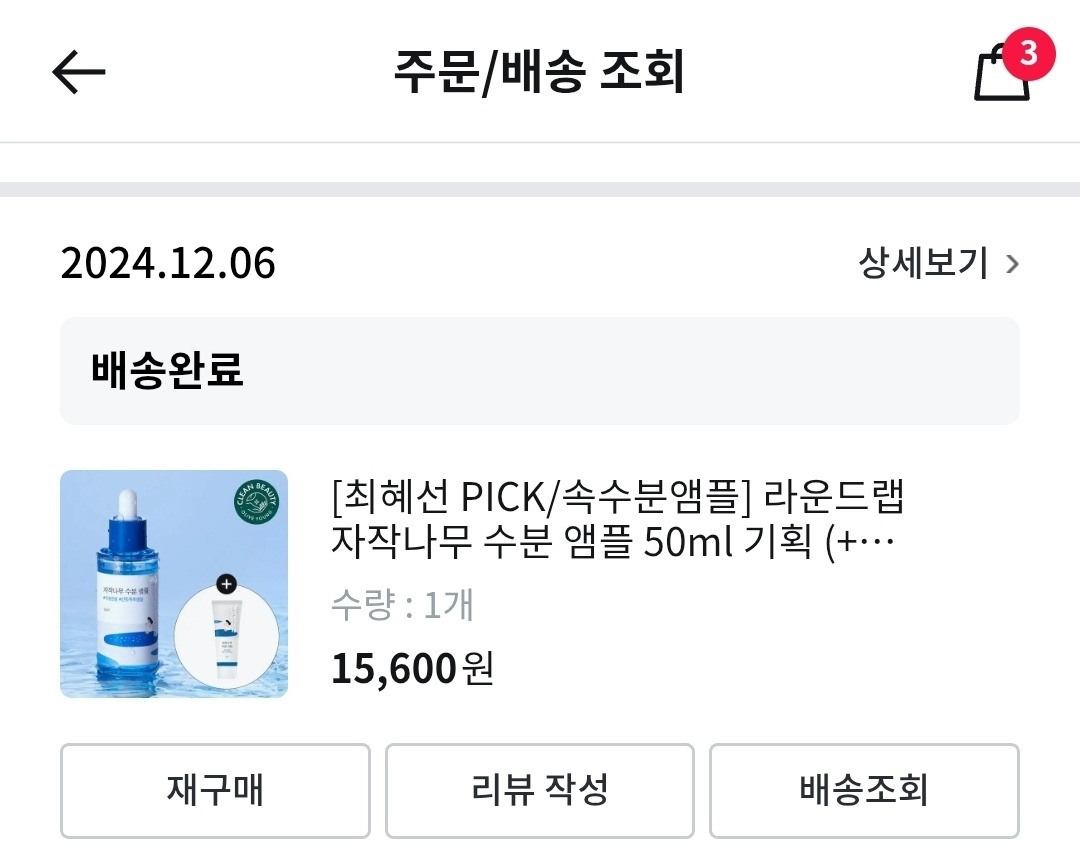Tap the Clean Beauty green badge

coord(256,502)
